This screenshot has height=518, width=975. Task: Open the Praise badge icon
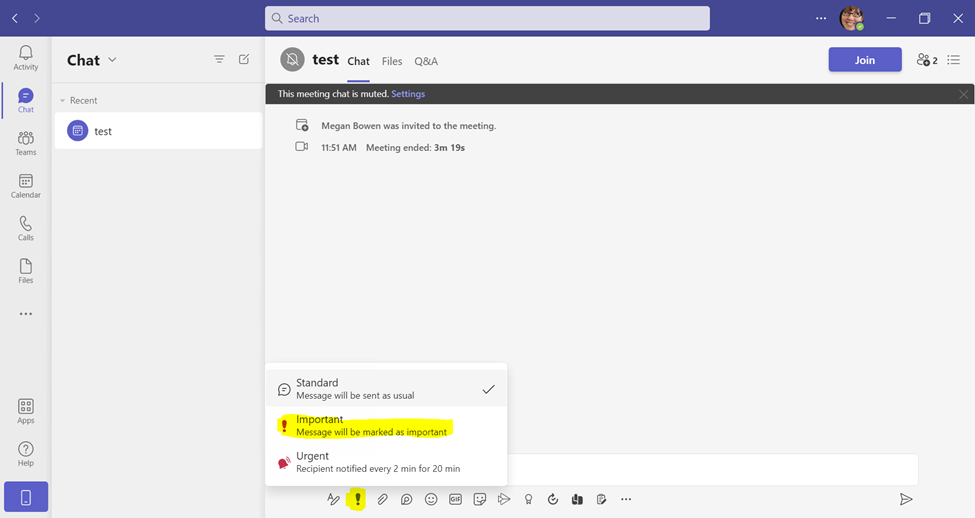(529, 499)
